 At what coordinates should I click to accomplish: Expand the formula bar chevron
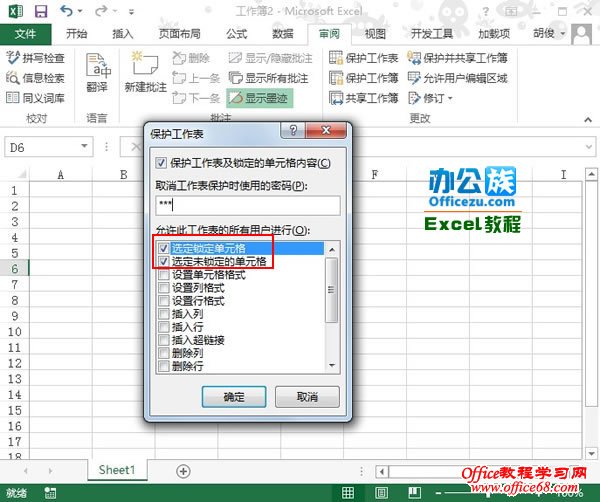(589, 147)
